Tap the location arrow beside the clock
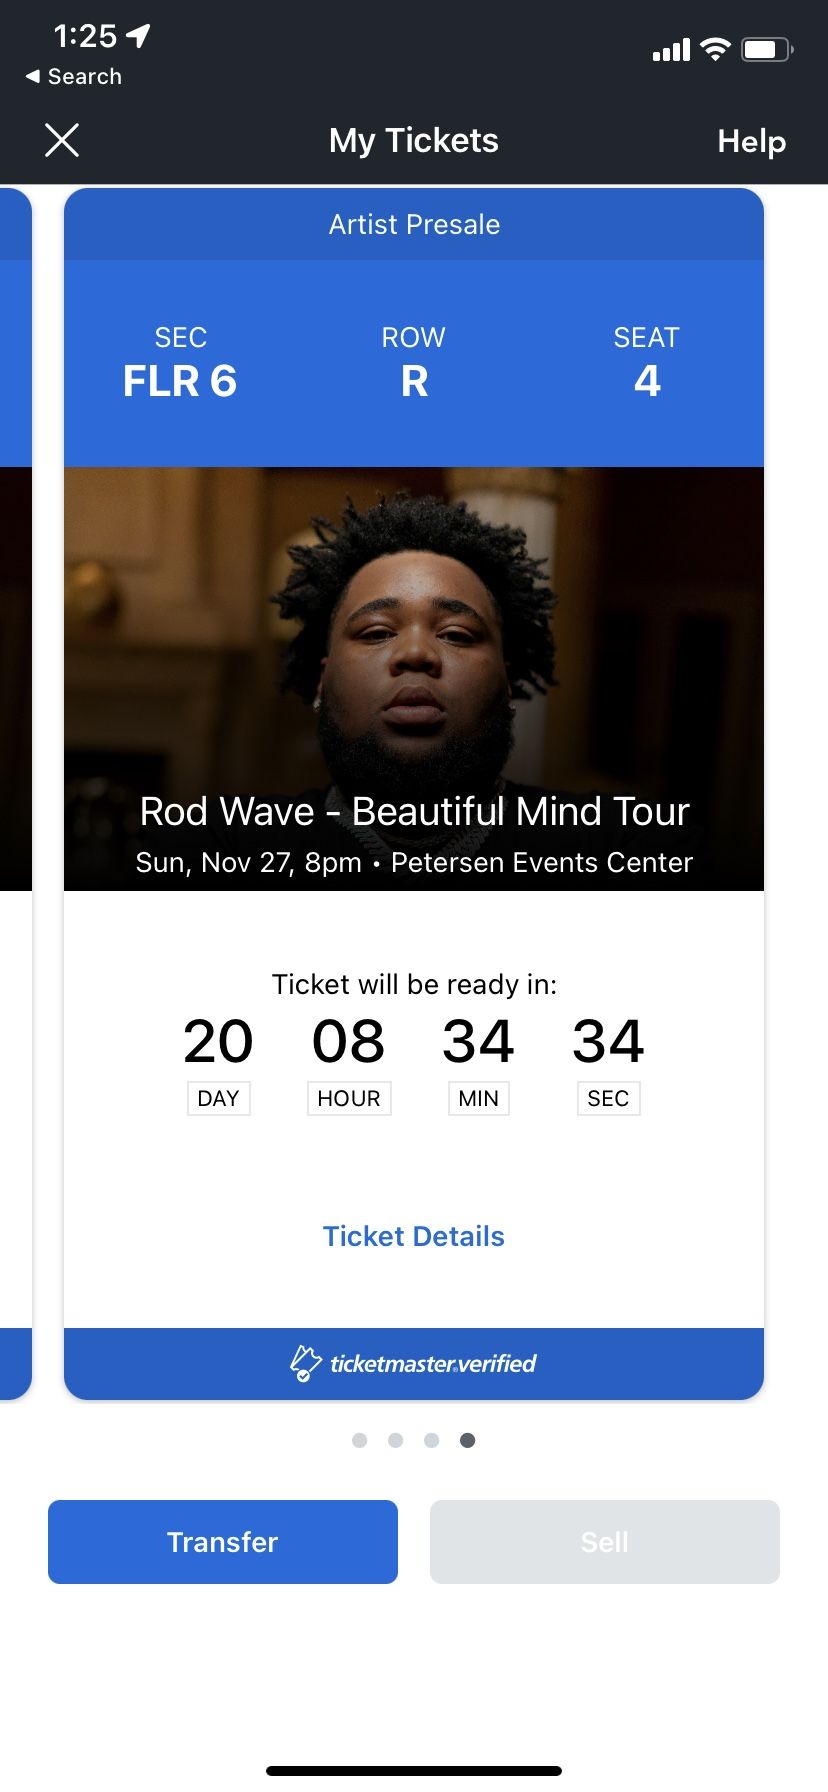The height and width of the screenshot is (1792, 828). [x=136, y=35]
